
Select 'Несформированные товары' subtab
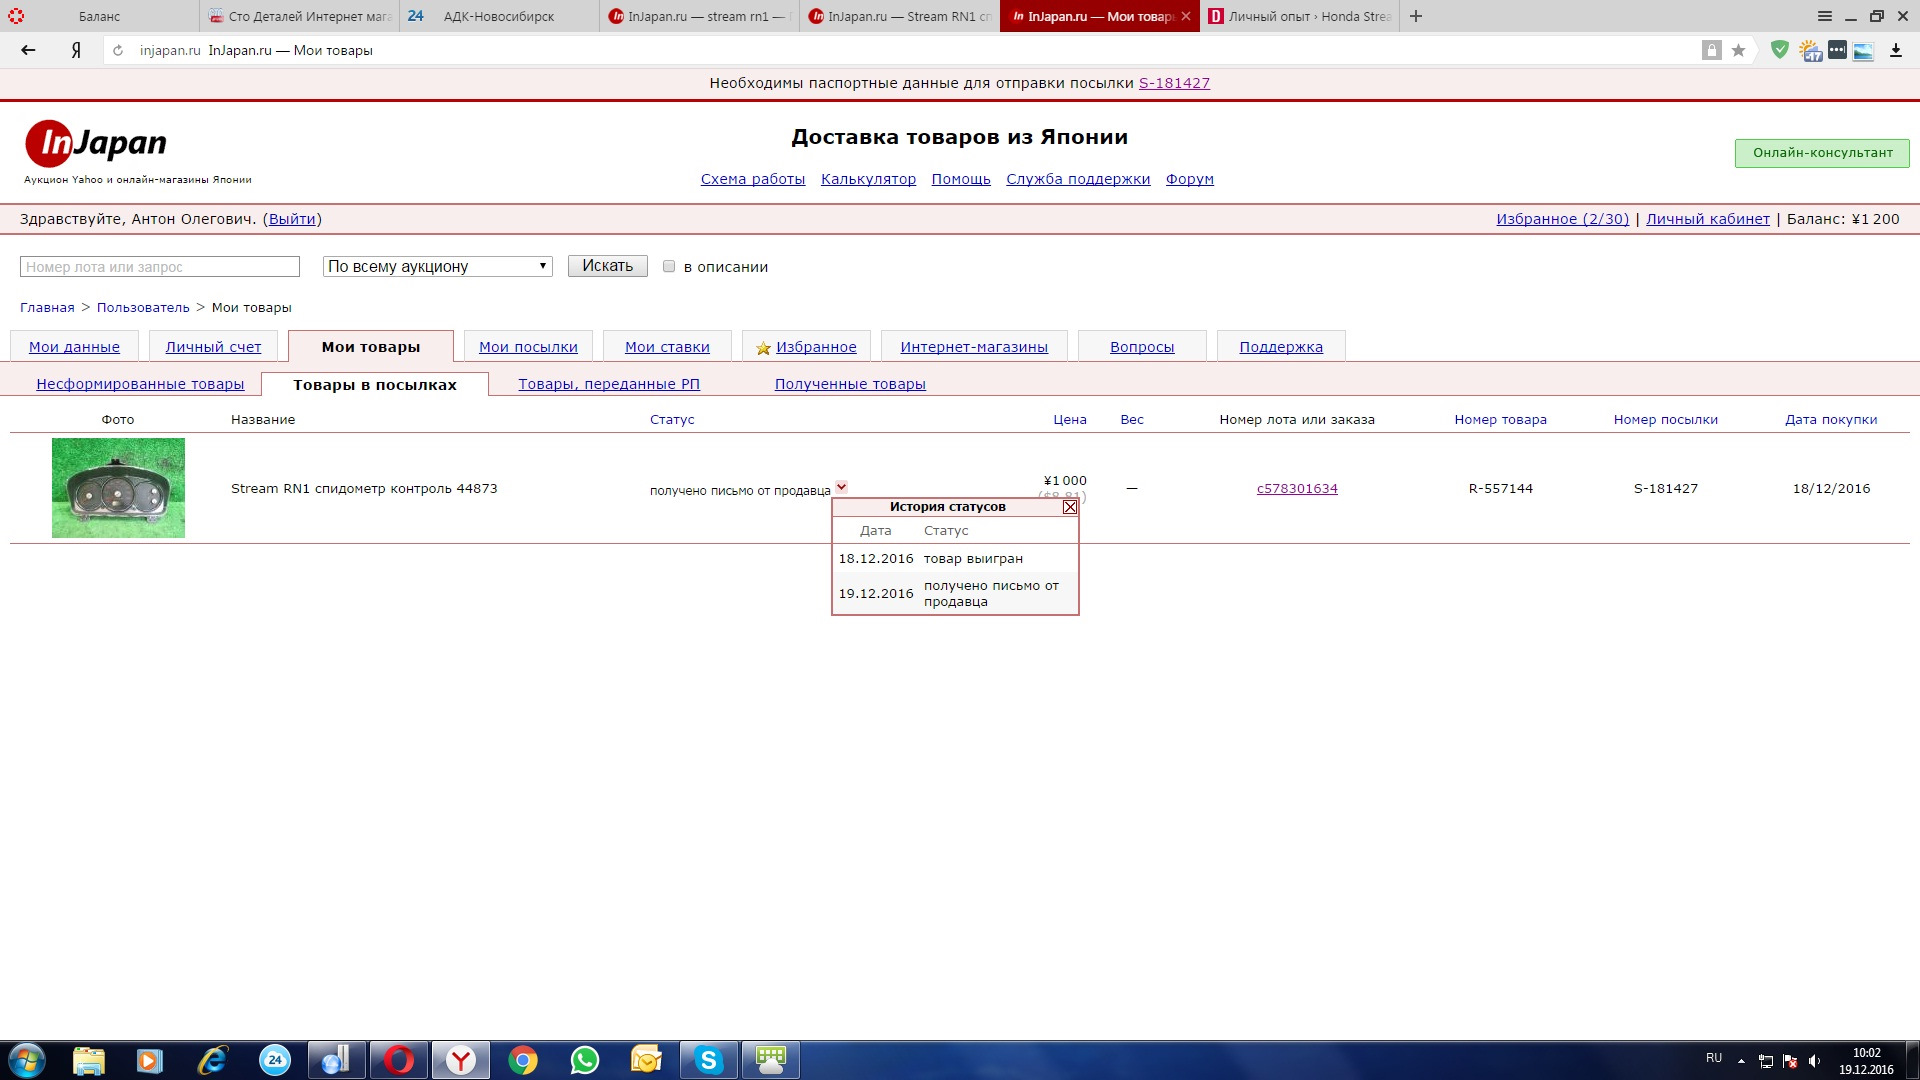click(x=140, y=384)
